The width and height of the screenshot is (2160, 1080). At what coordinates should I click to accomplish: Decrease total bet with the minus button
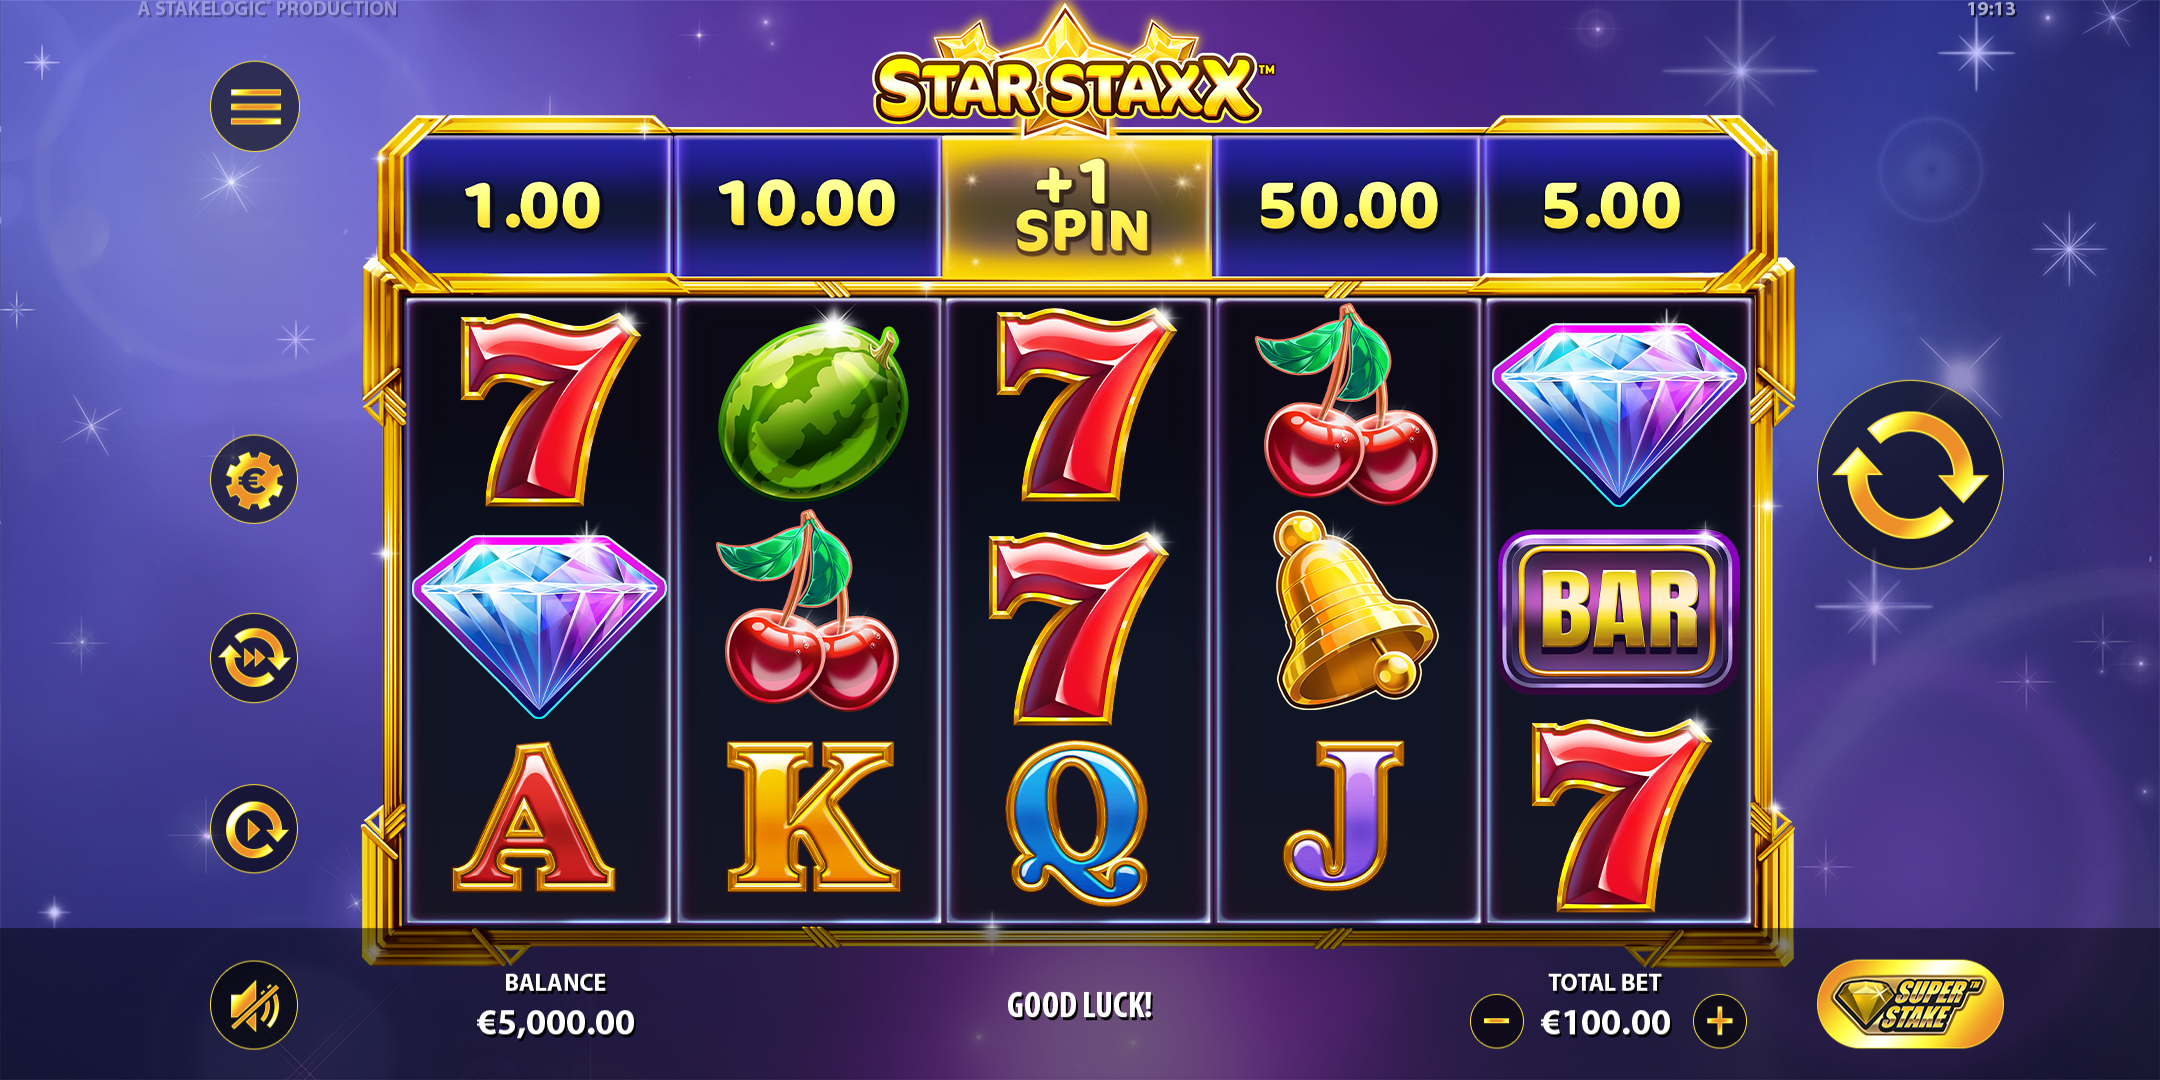[x=1497, y=1021]
